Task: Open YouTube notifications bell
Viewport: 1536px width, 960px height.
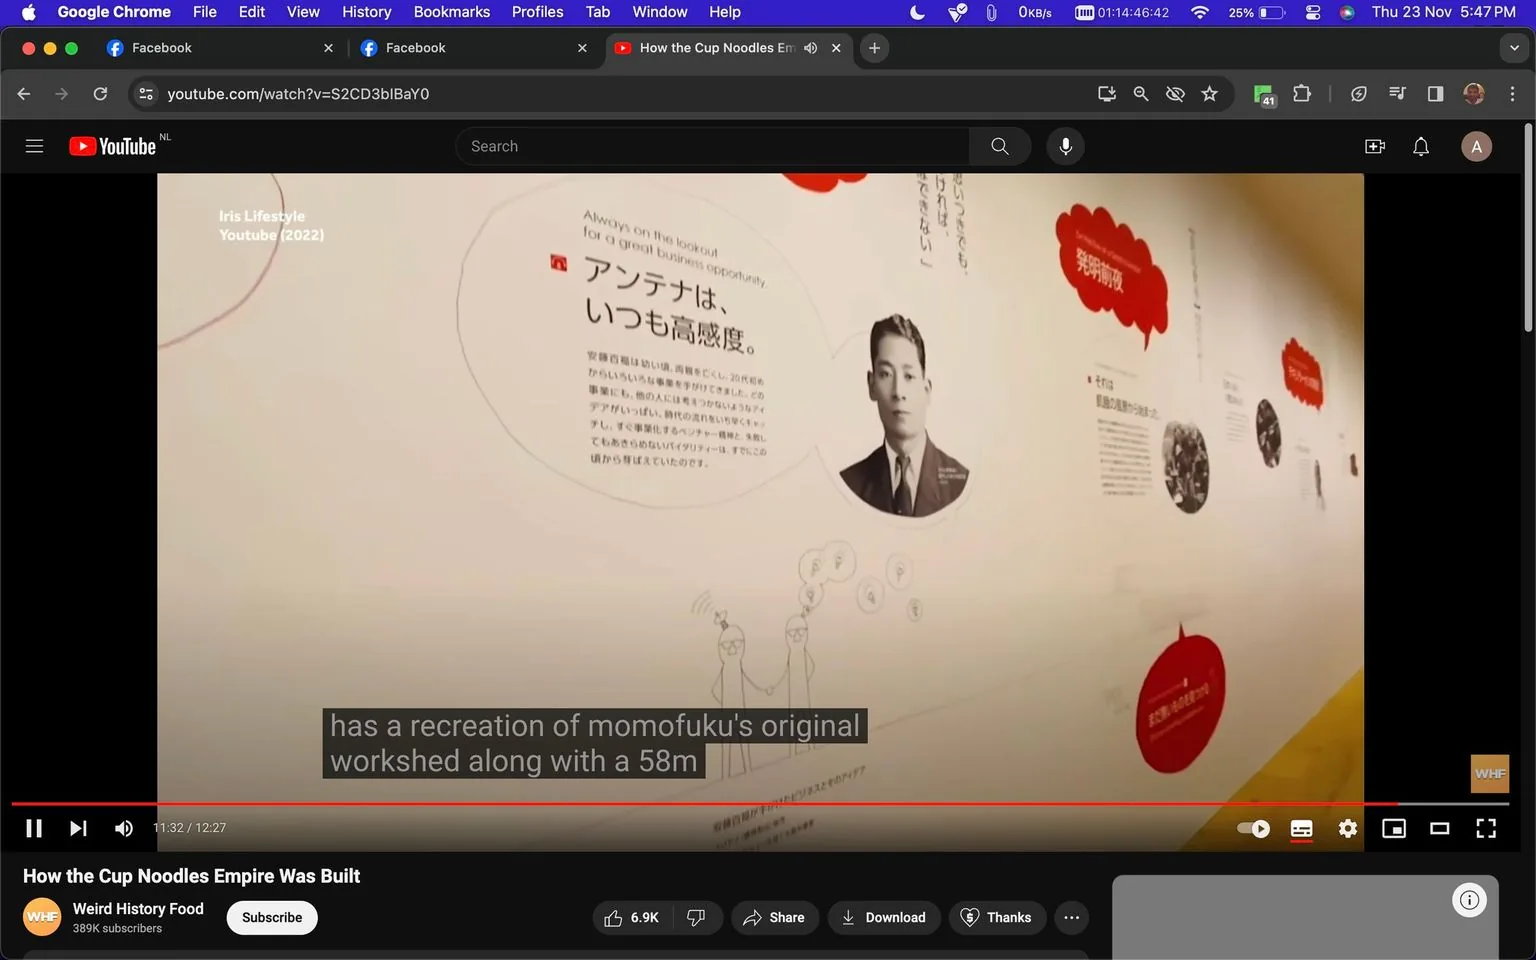Action: 1420,145
